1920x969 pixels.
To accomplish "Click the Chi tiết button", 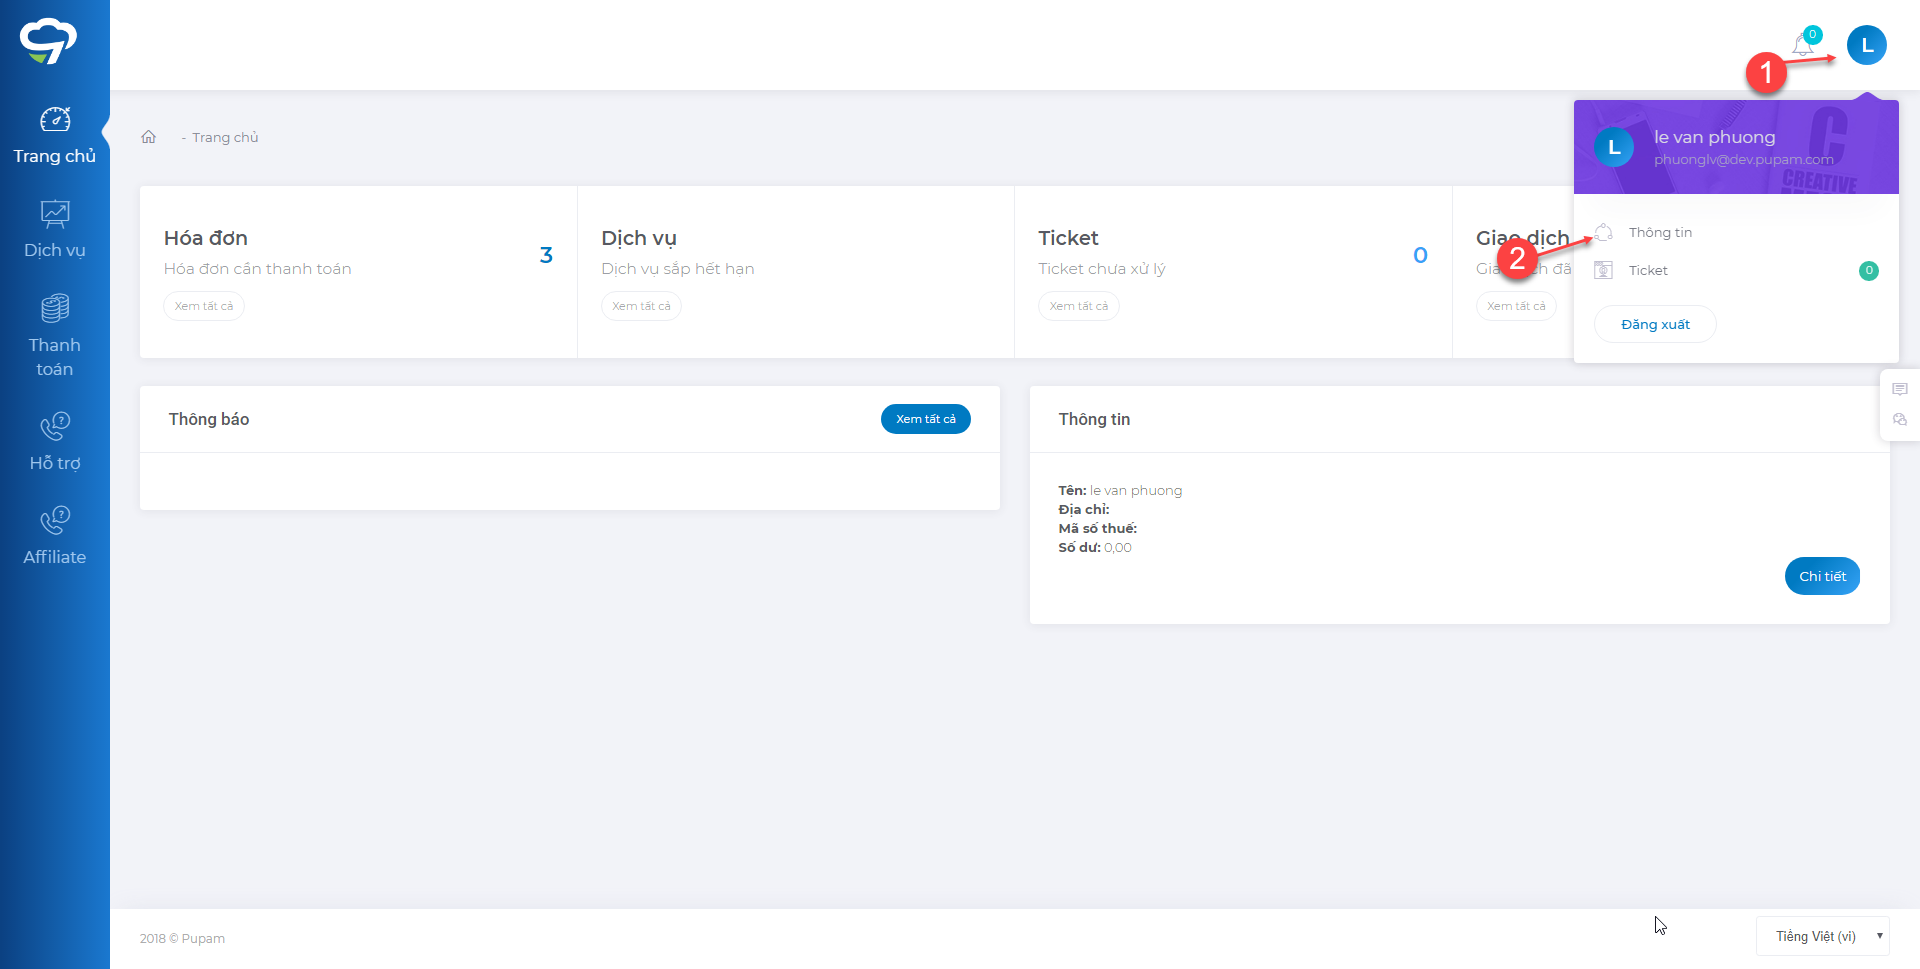I will [1822, 576].
